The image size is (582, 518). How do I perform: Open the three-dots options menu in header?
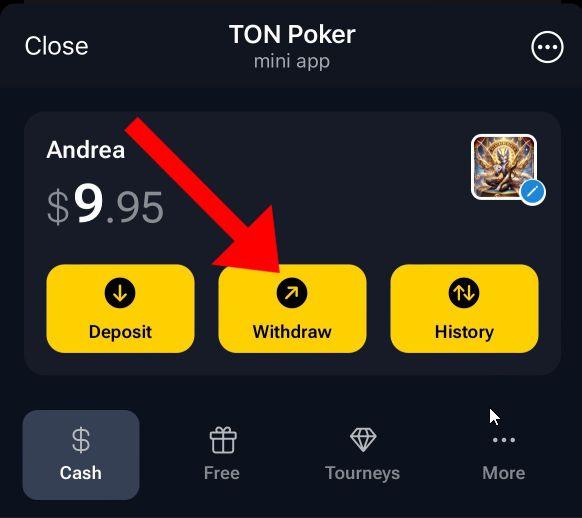pyautogui.click(x=547, y=47)
